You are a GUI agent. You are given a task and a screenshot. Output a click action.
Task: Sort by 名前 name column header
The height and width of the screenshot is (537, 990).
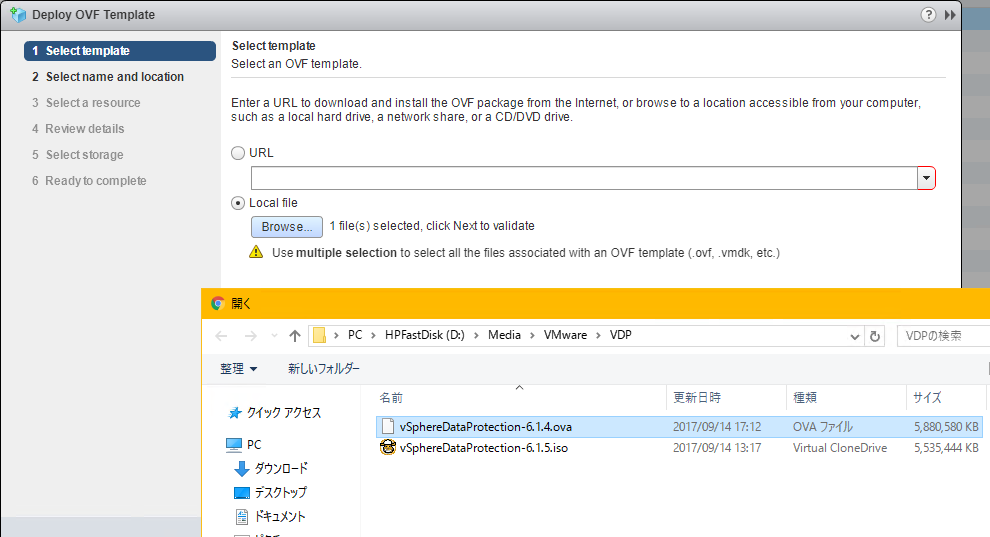520,398
